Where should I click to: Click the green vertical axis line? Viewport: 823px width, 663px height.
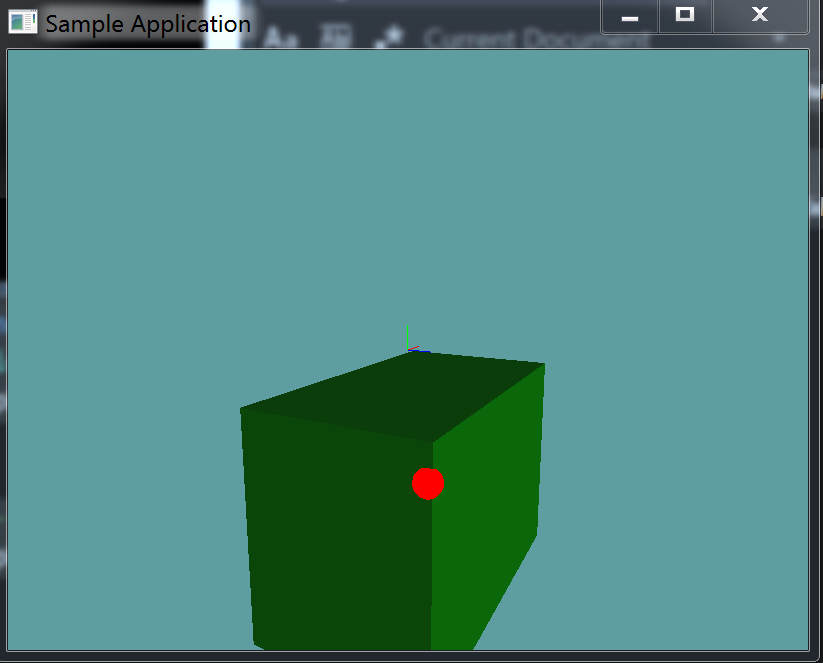407,336
